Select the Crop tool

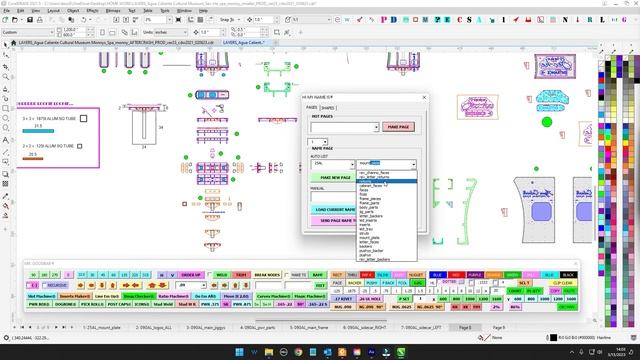5,66
